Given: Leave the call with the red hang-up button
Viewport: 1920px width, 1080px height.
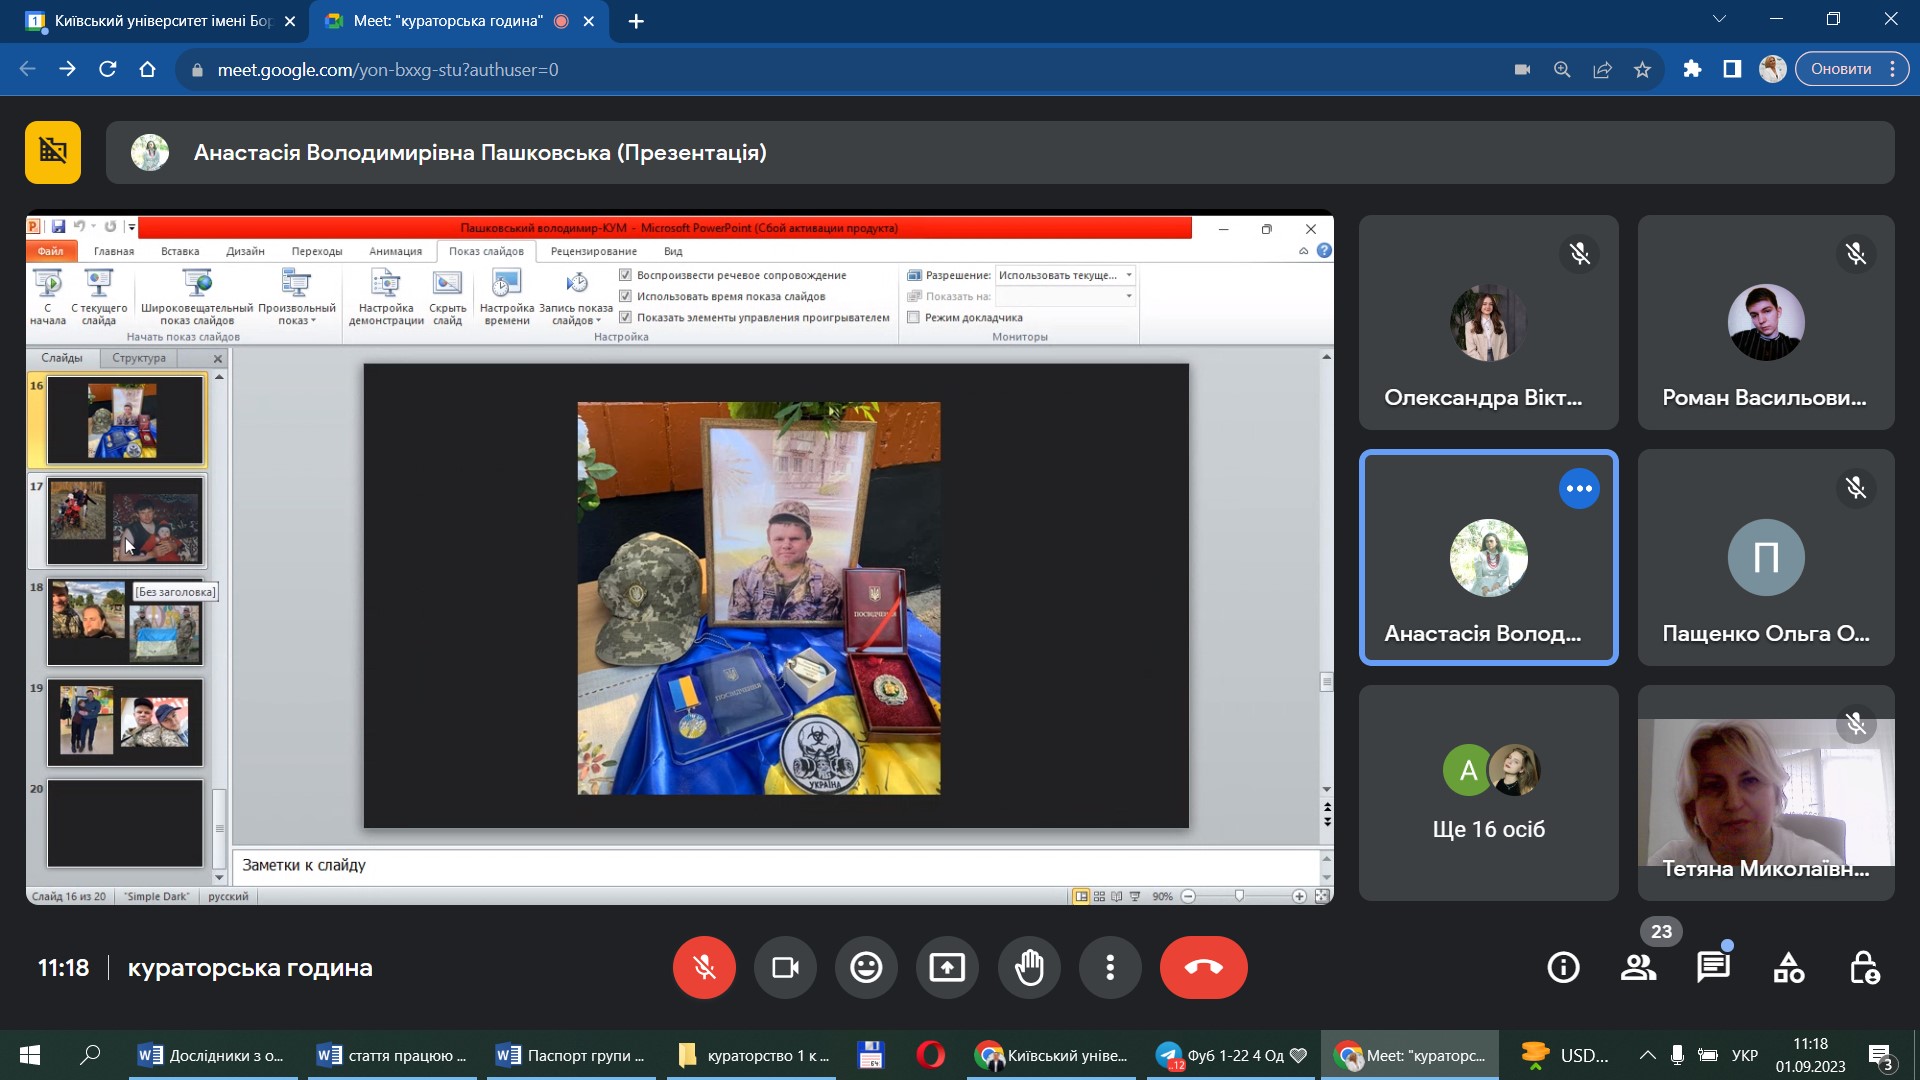Looking at the screenshot, I should [1203, 967].
